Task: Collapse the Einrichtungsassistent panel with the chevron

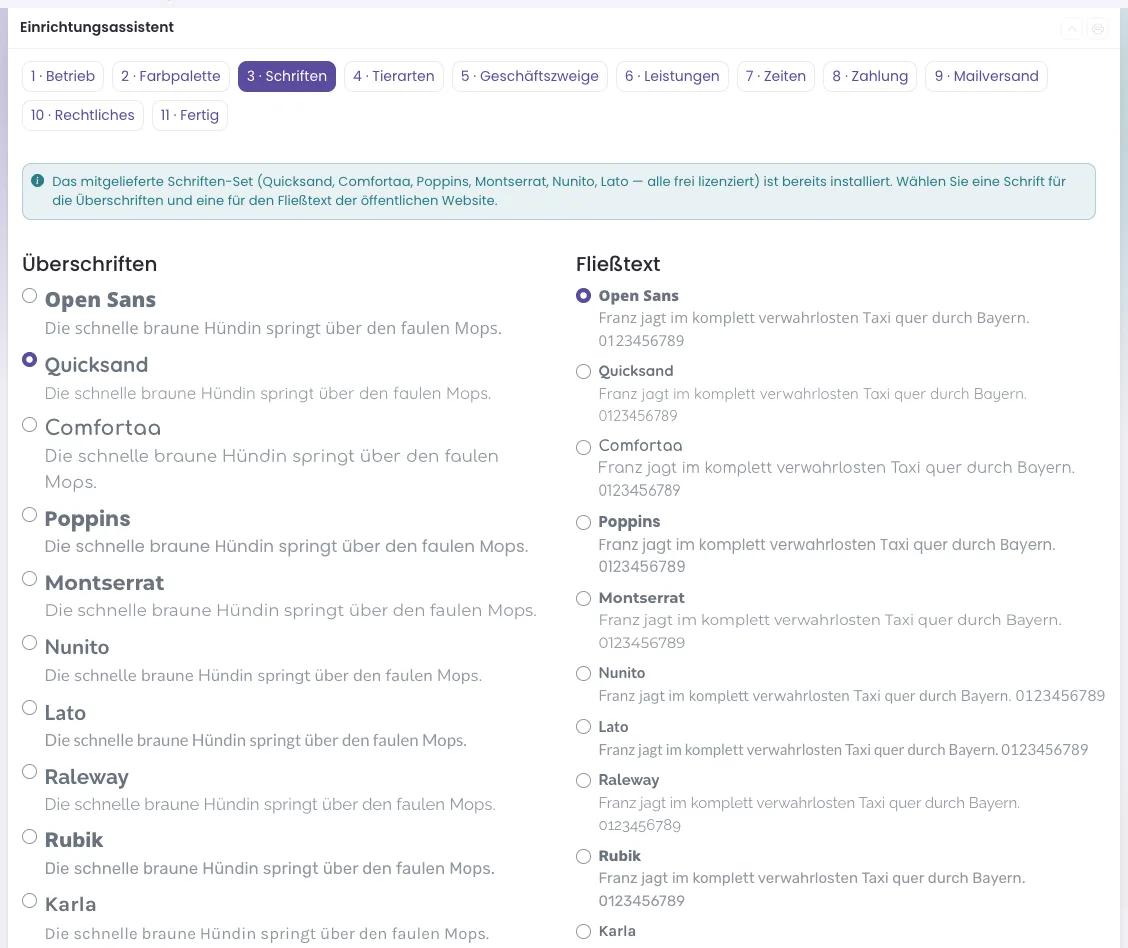Action: coord(1072,29)
